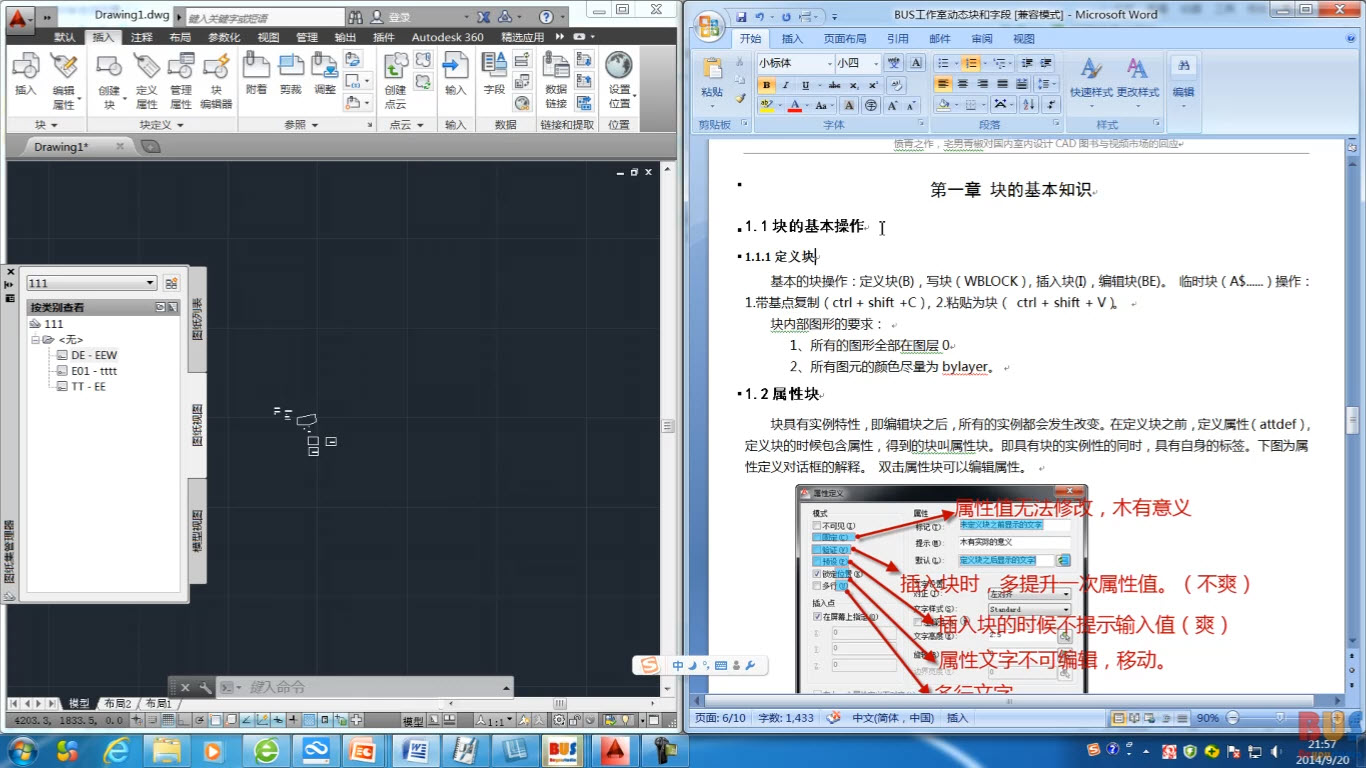Screen dimensions: 1366x768
Task: Select the DE - EEW sheet item
Action: [94, 355]
